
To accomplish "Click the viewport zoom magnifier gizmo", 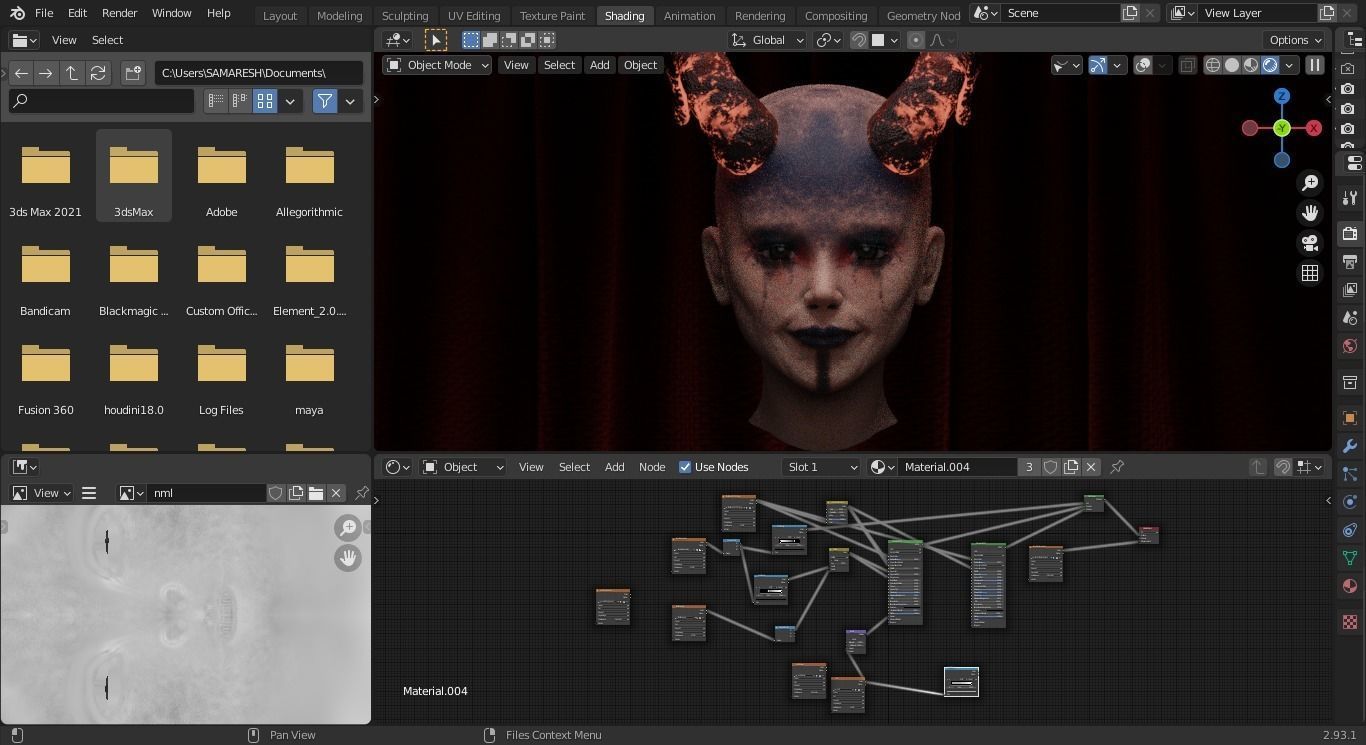I will 1310,183.
